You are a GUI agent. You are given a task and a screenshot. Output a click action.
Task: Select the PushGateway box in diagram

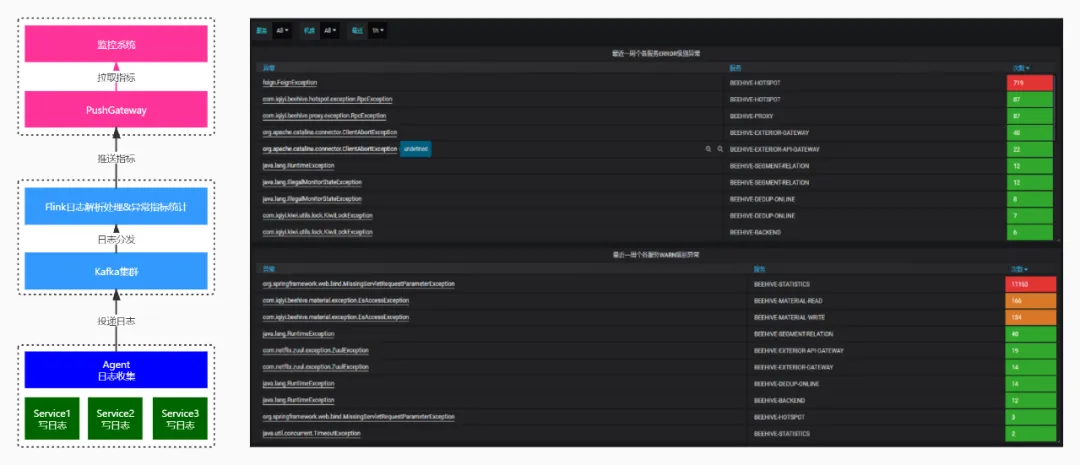click(x=116, y=110)
